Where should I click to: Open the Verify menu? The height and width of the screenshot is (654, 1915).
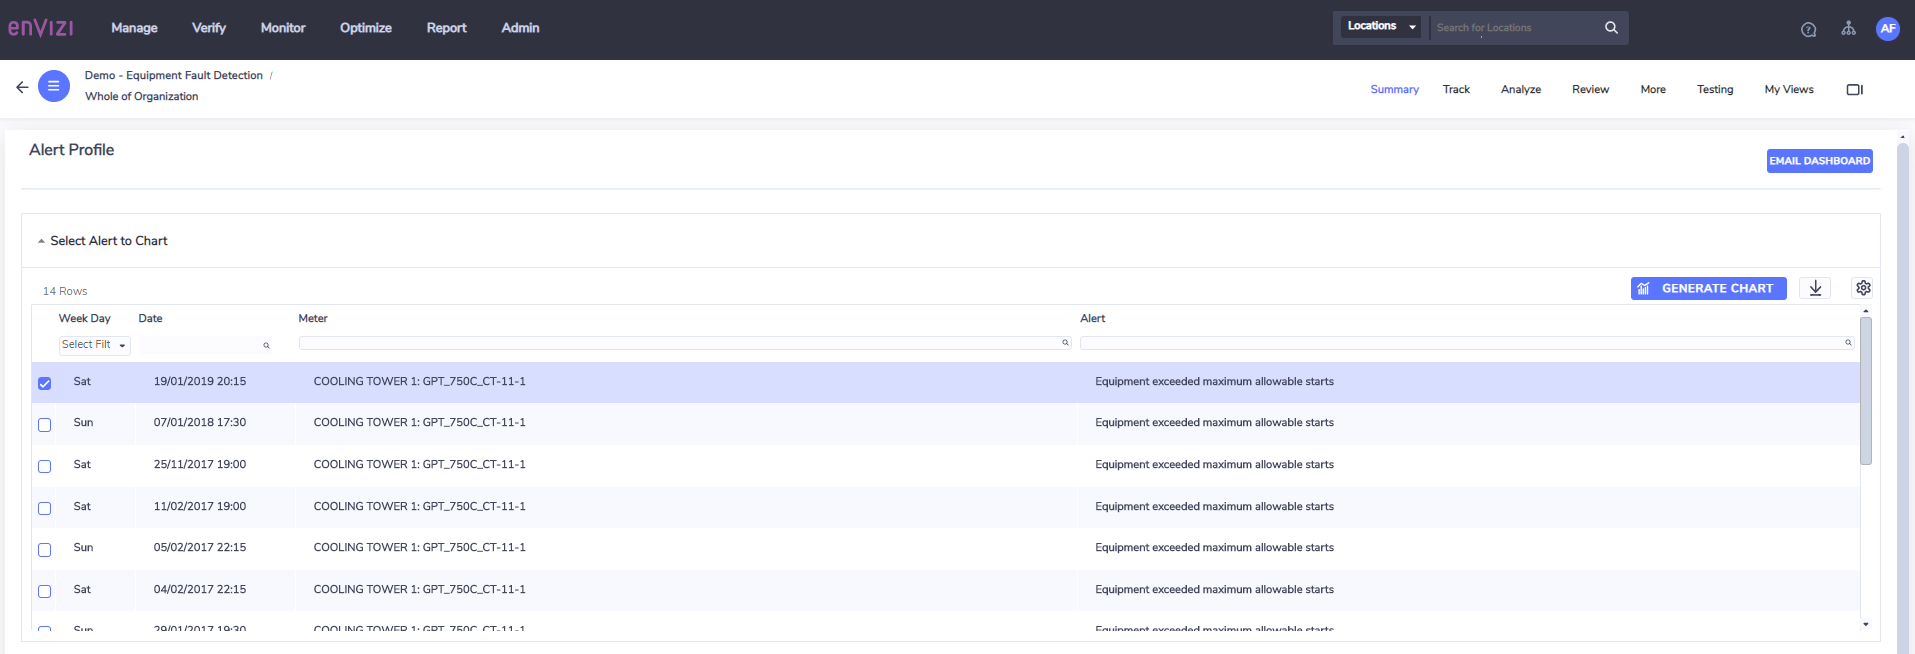point(209,28)
